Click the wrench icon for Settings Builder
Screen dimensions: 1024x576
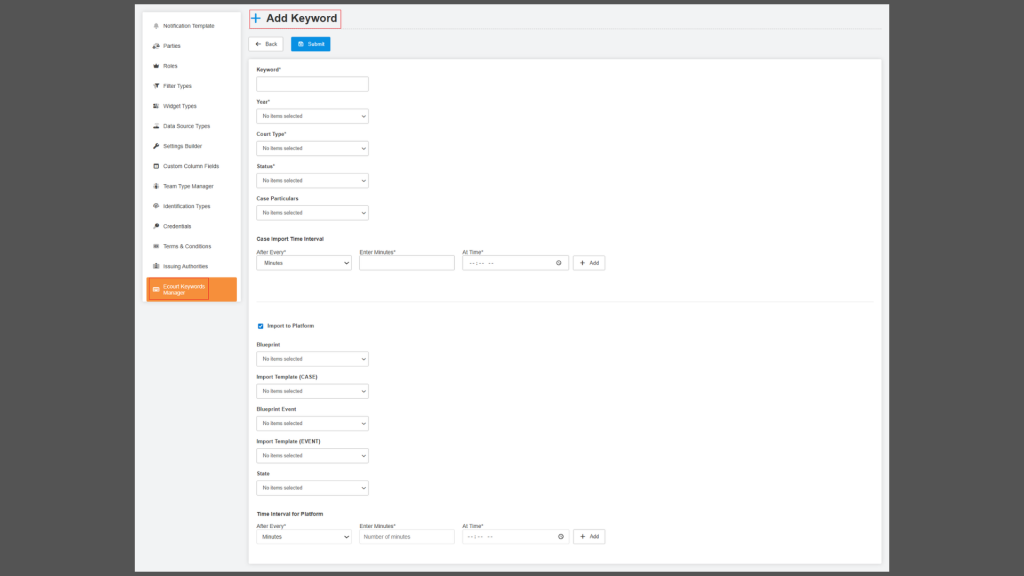[x=155, y=146]
